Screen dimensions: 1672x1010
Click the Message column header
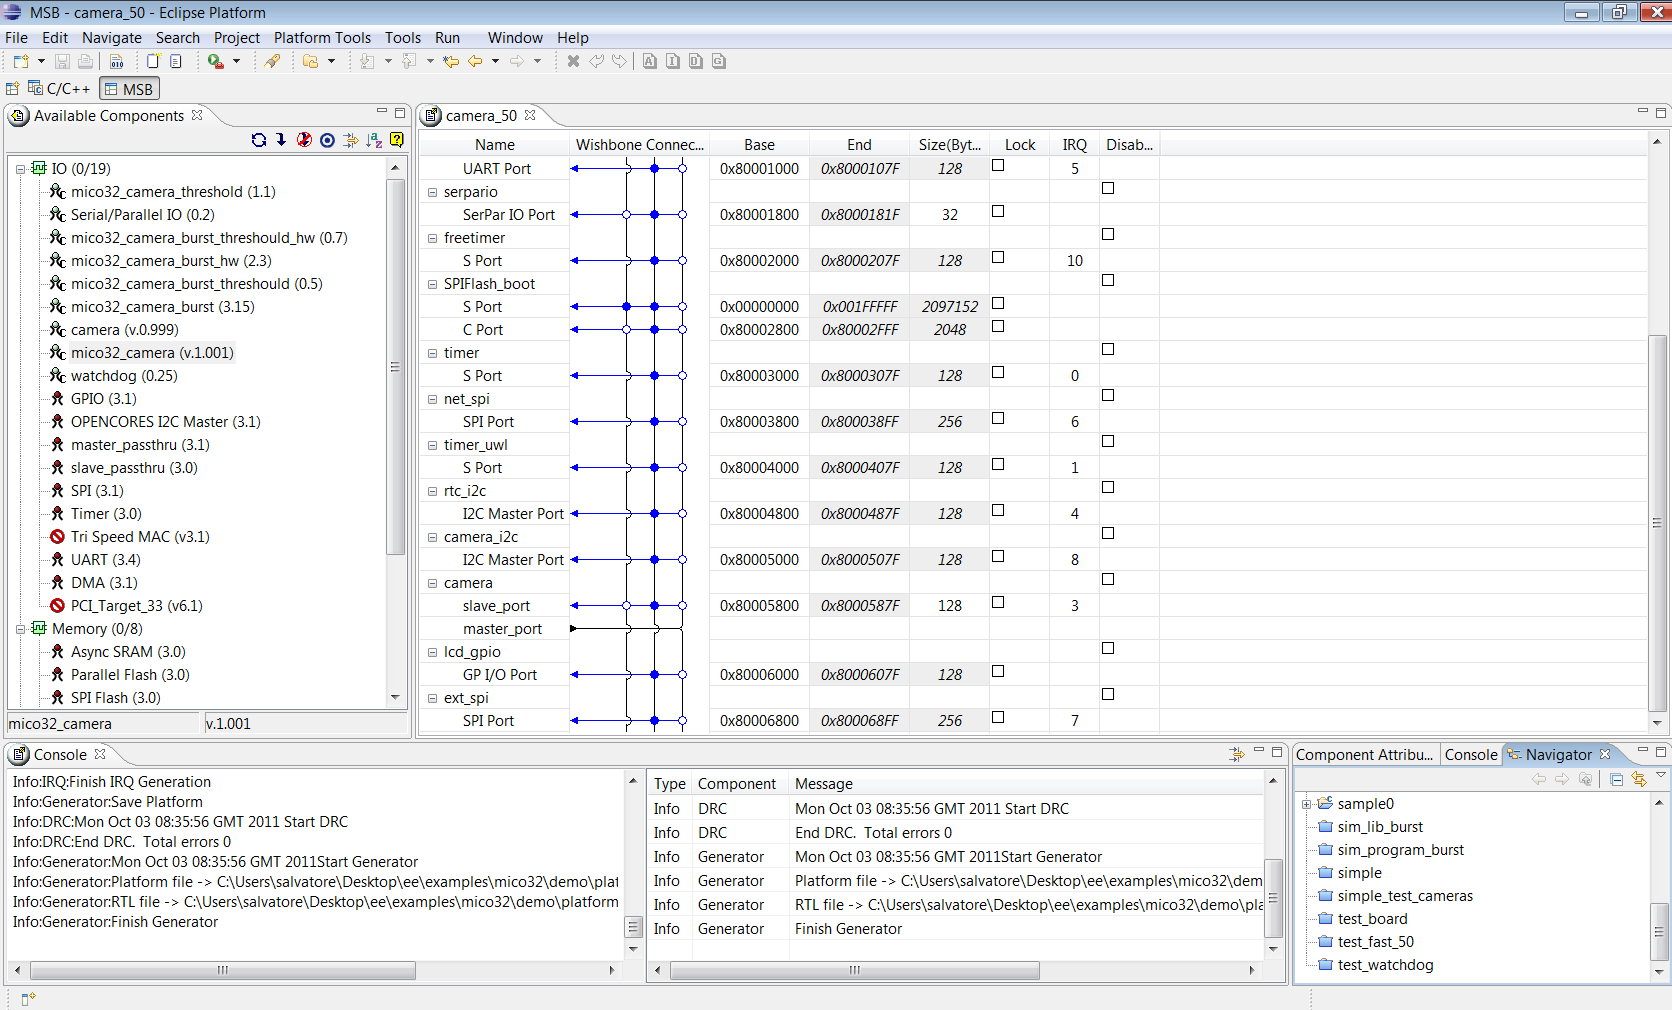1027,784
